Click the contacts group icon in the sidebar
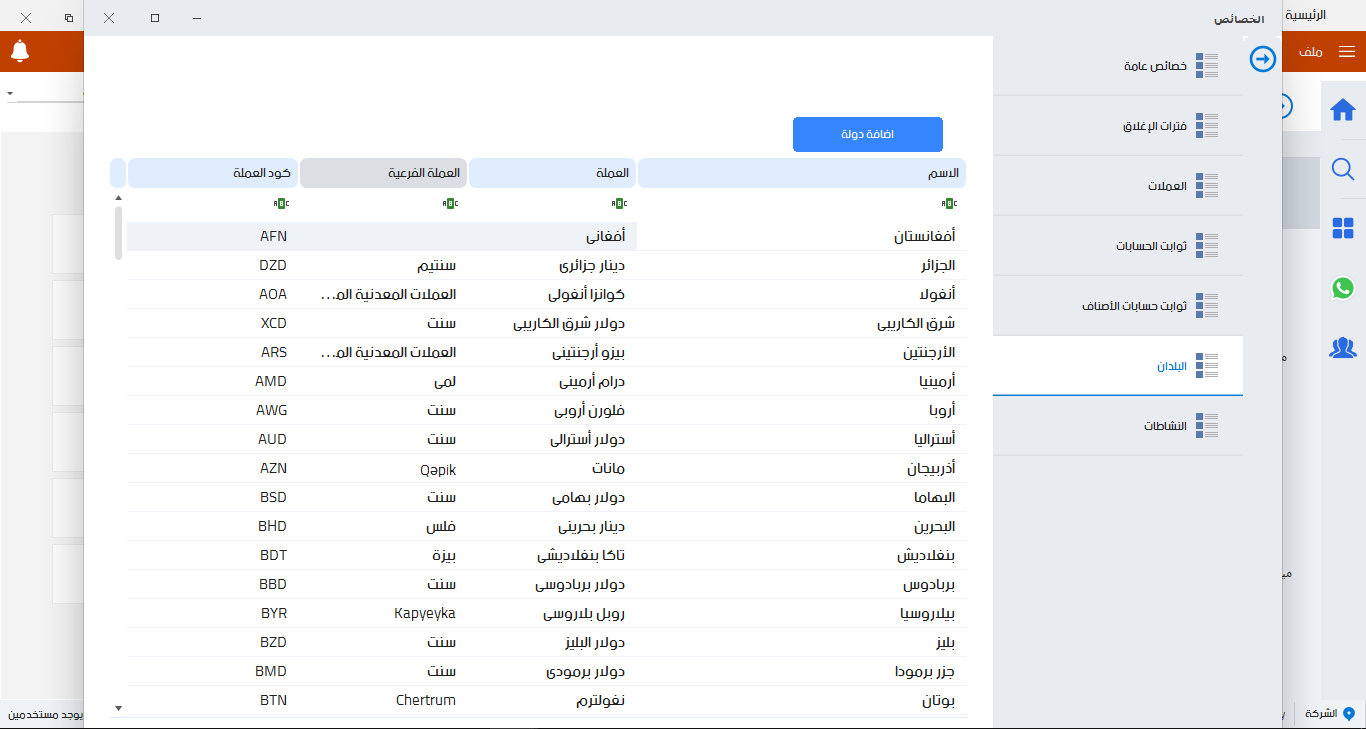Viewport: 1366px width, 729px height. [x=1342, y=349]
